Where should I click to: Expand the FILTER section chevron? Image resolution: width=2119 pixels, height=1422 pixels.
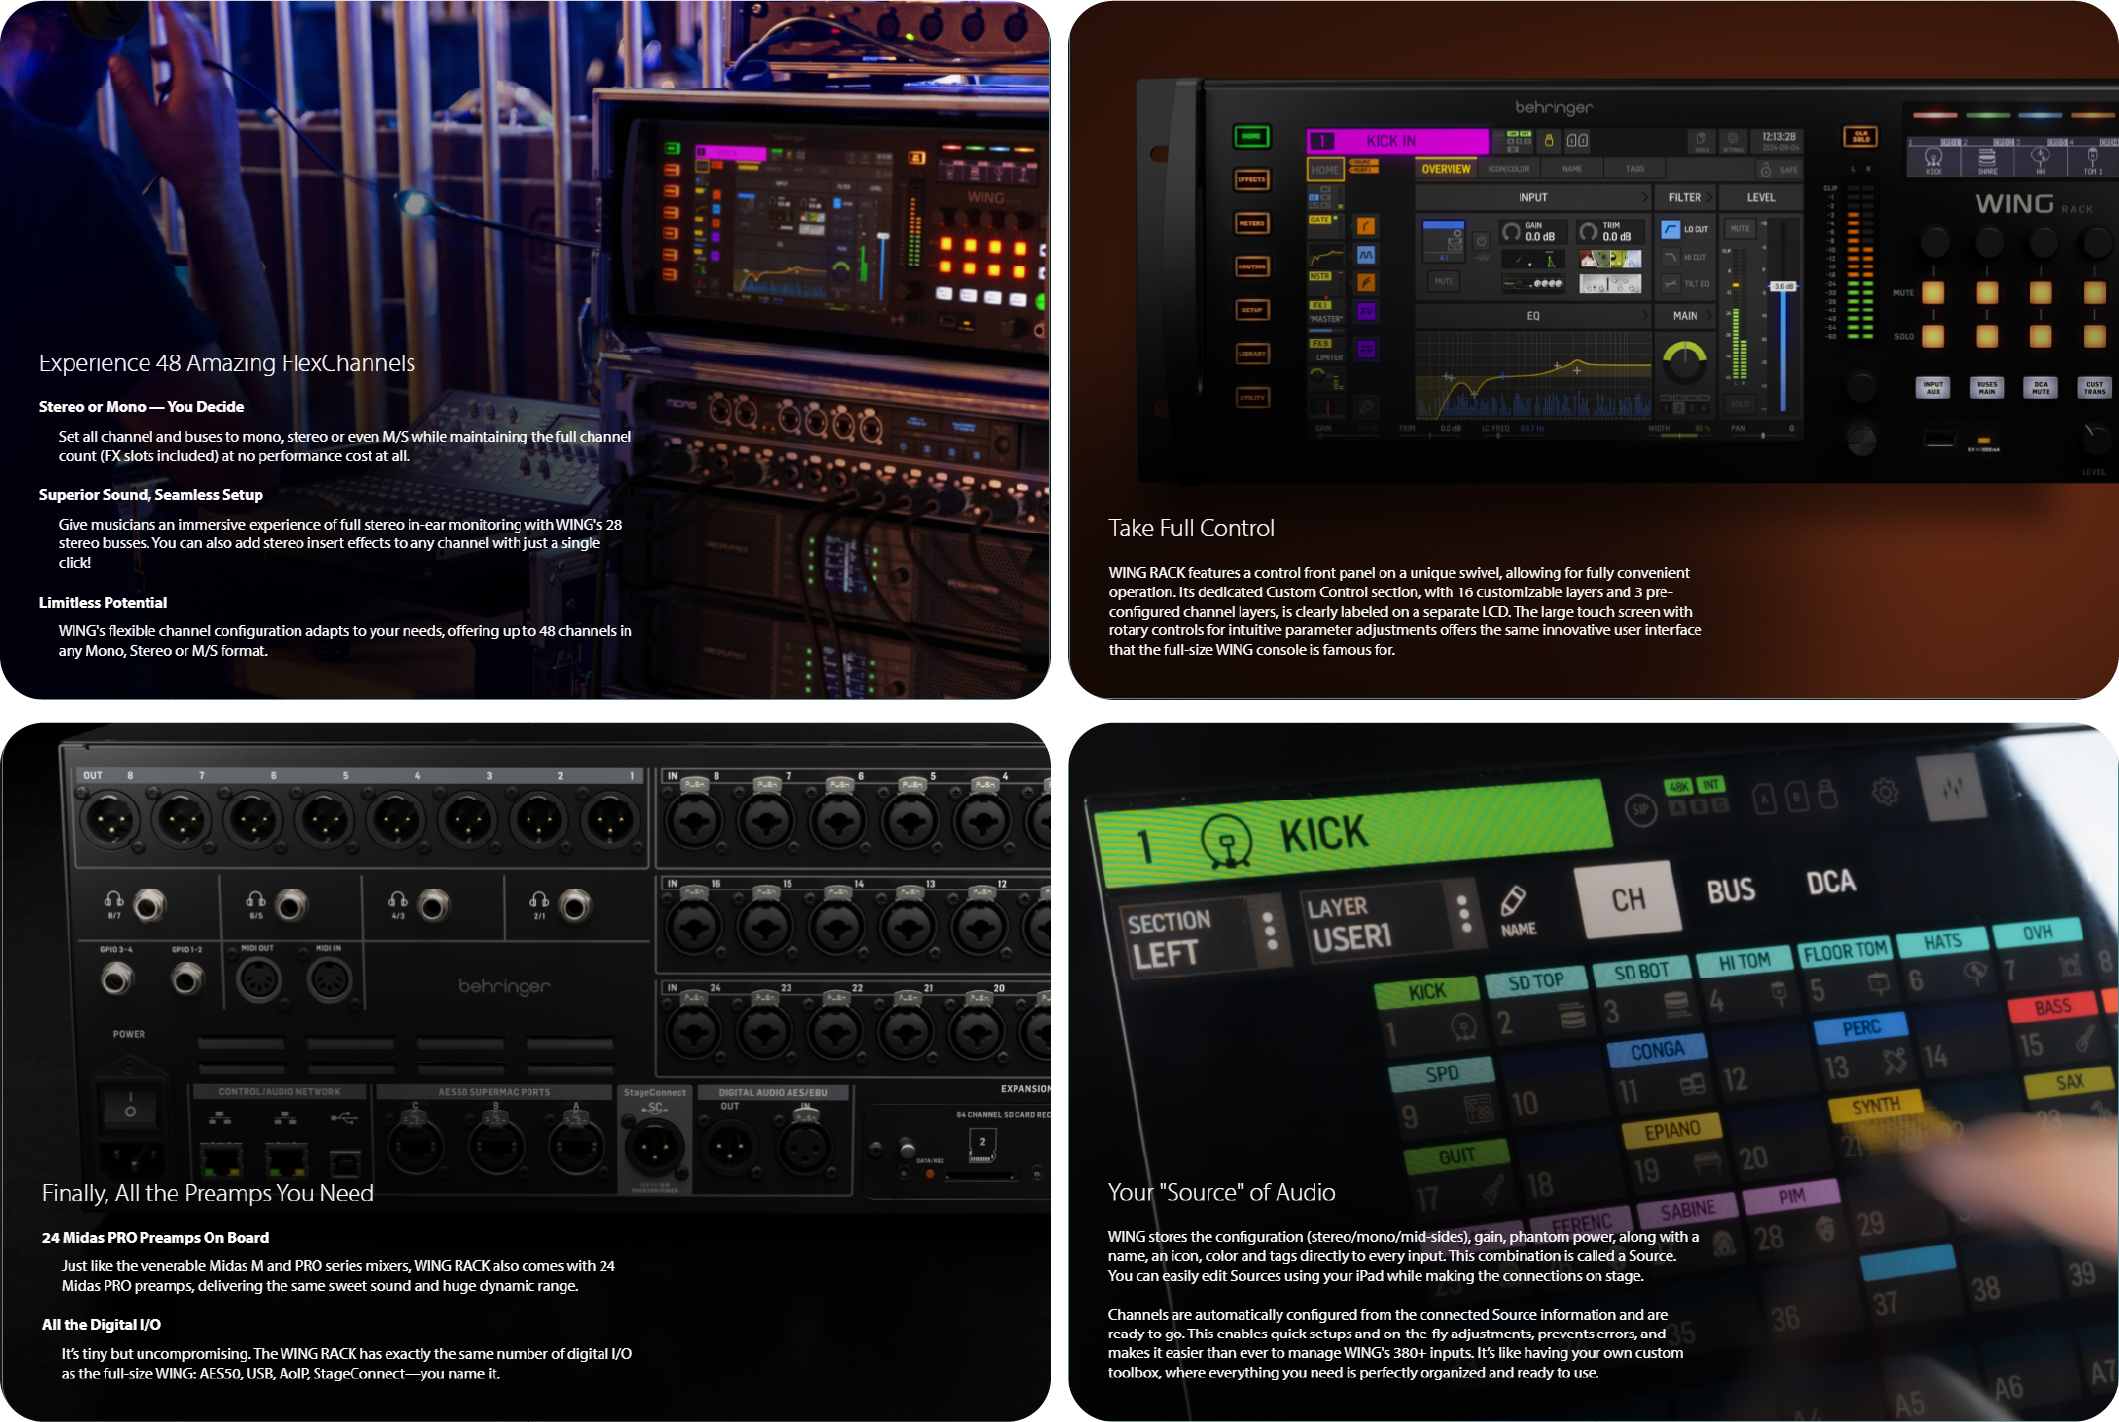[1709, 198]
